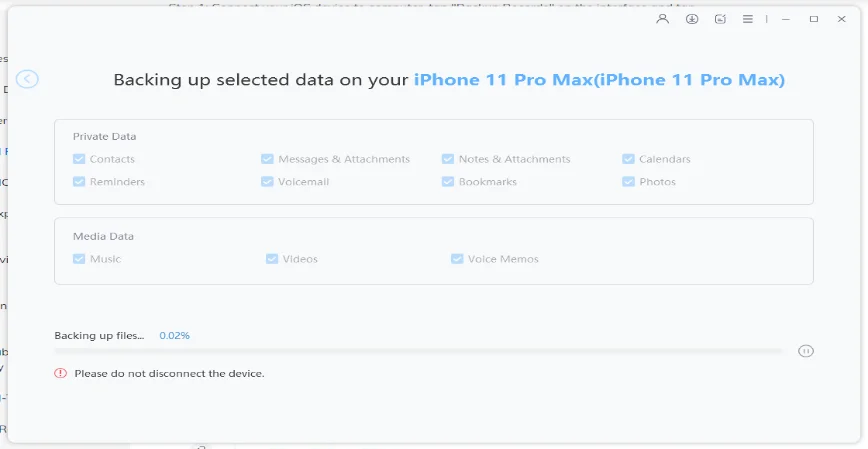Uncheck the Calendars option
Screen dimensions: 868x449
pos(628,159)
